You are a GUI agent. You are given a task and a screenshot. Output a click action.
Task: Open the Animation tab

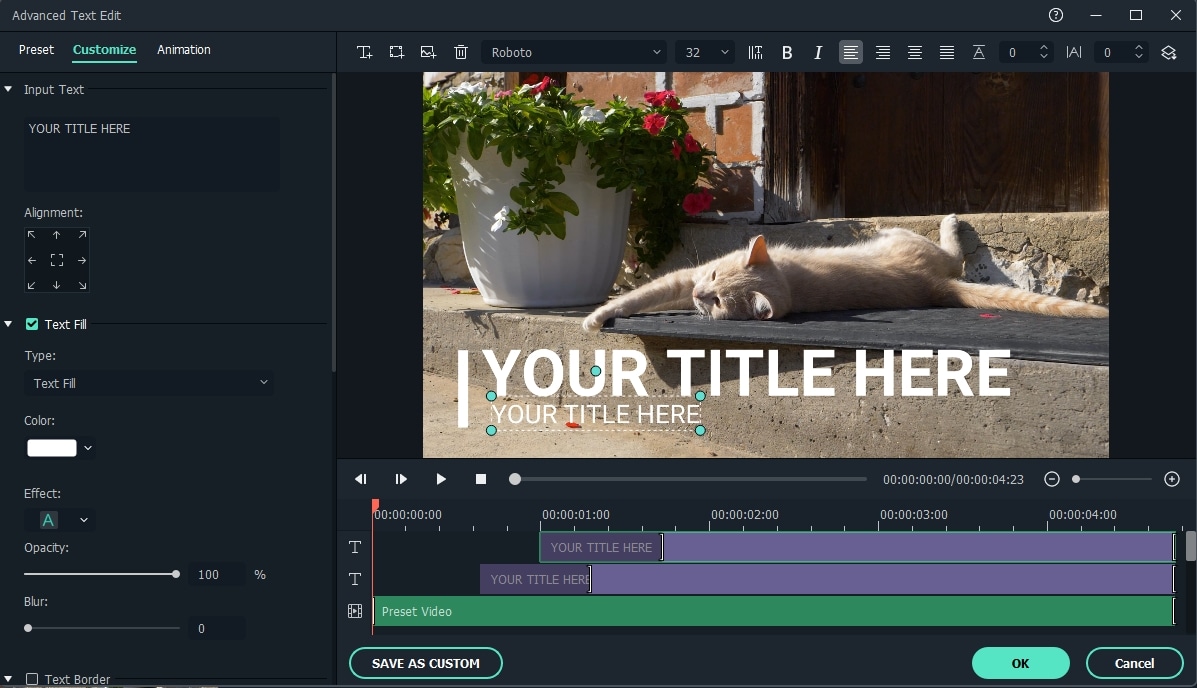(184, 50)
